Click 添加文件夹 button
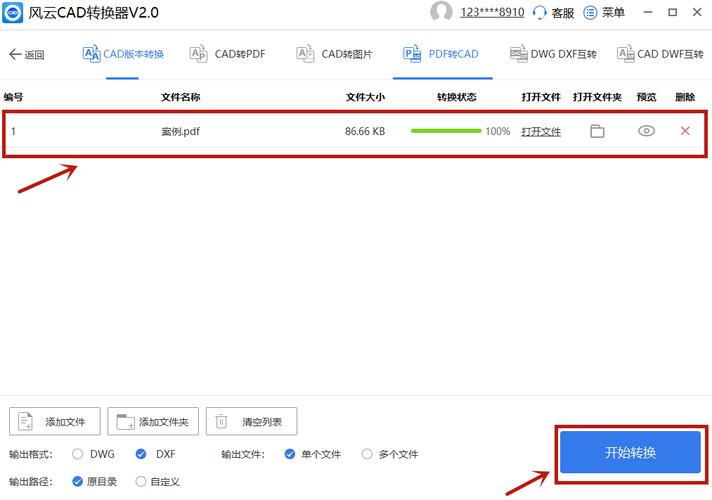This screenshot has height=500, width=712. [x=153, y=421]
